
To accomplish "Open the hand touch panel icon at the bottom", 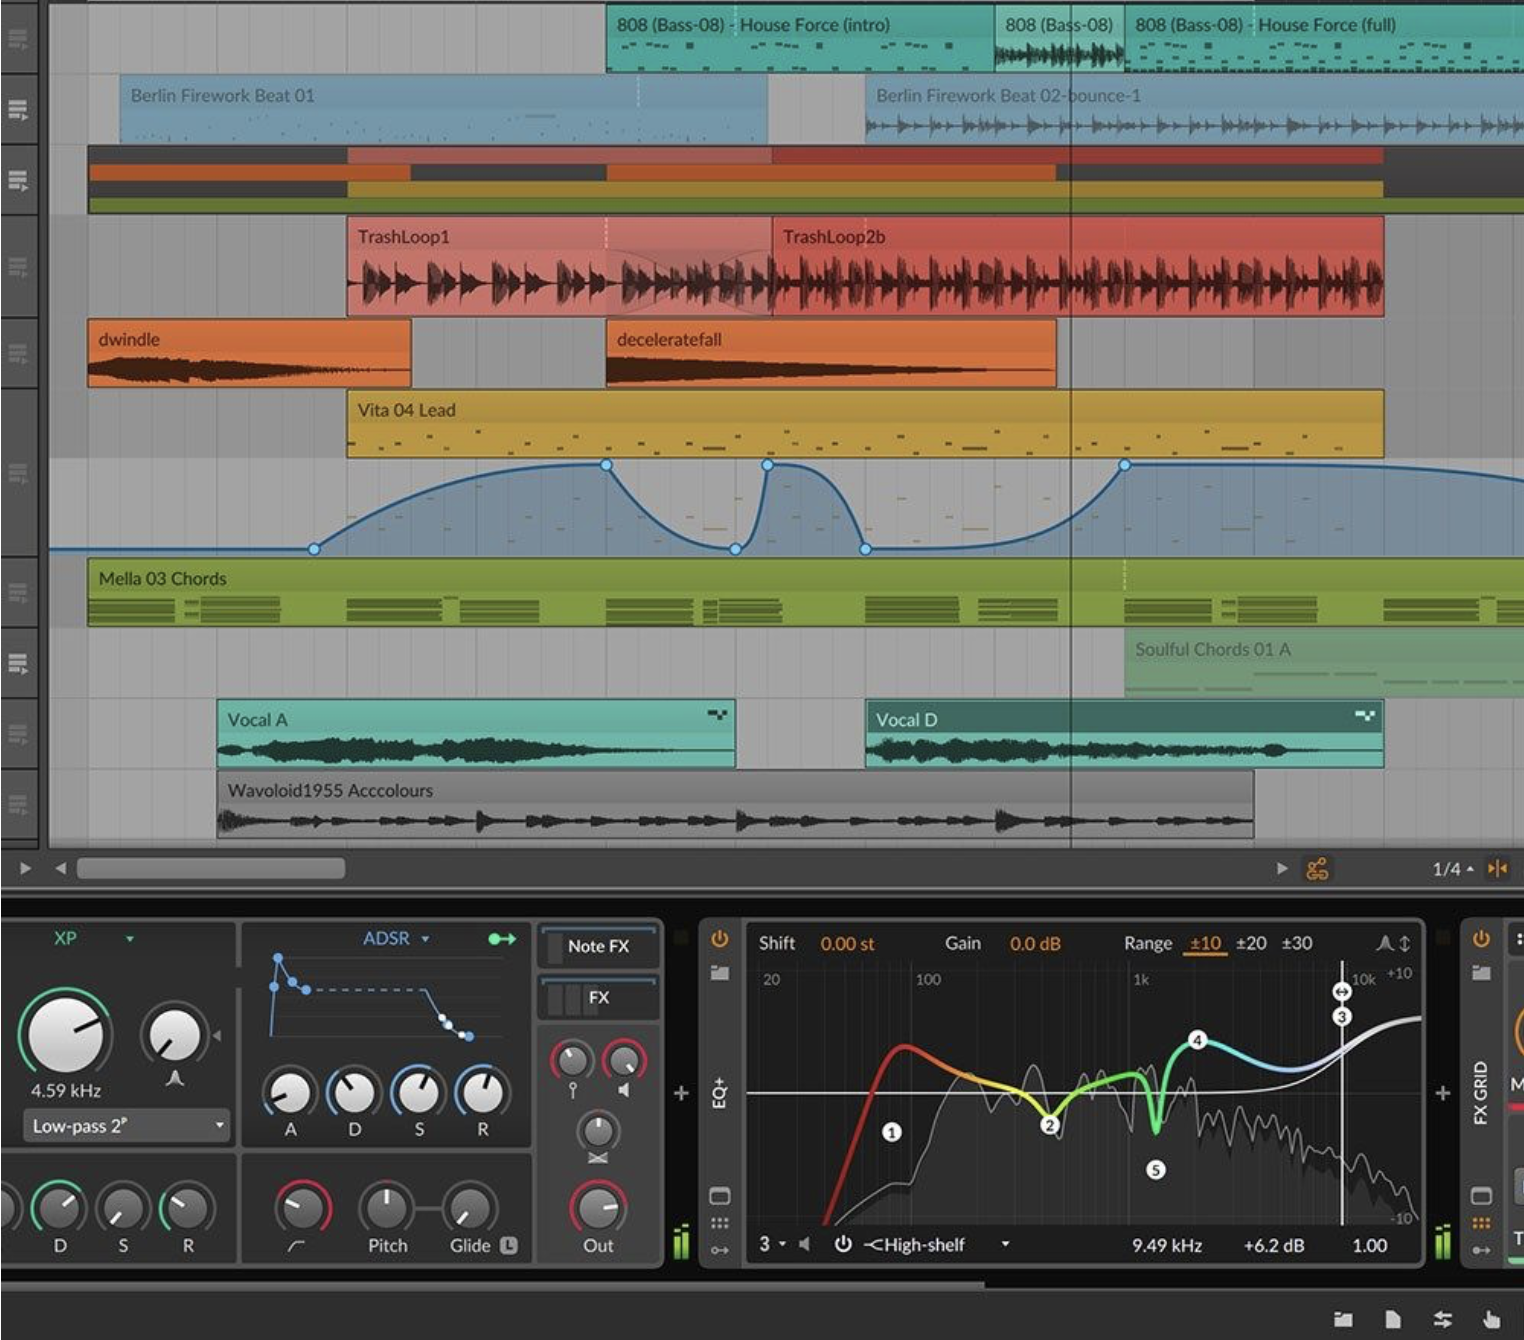I will tap(1491, 1320).
